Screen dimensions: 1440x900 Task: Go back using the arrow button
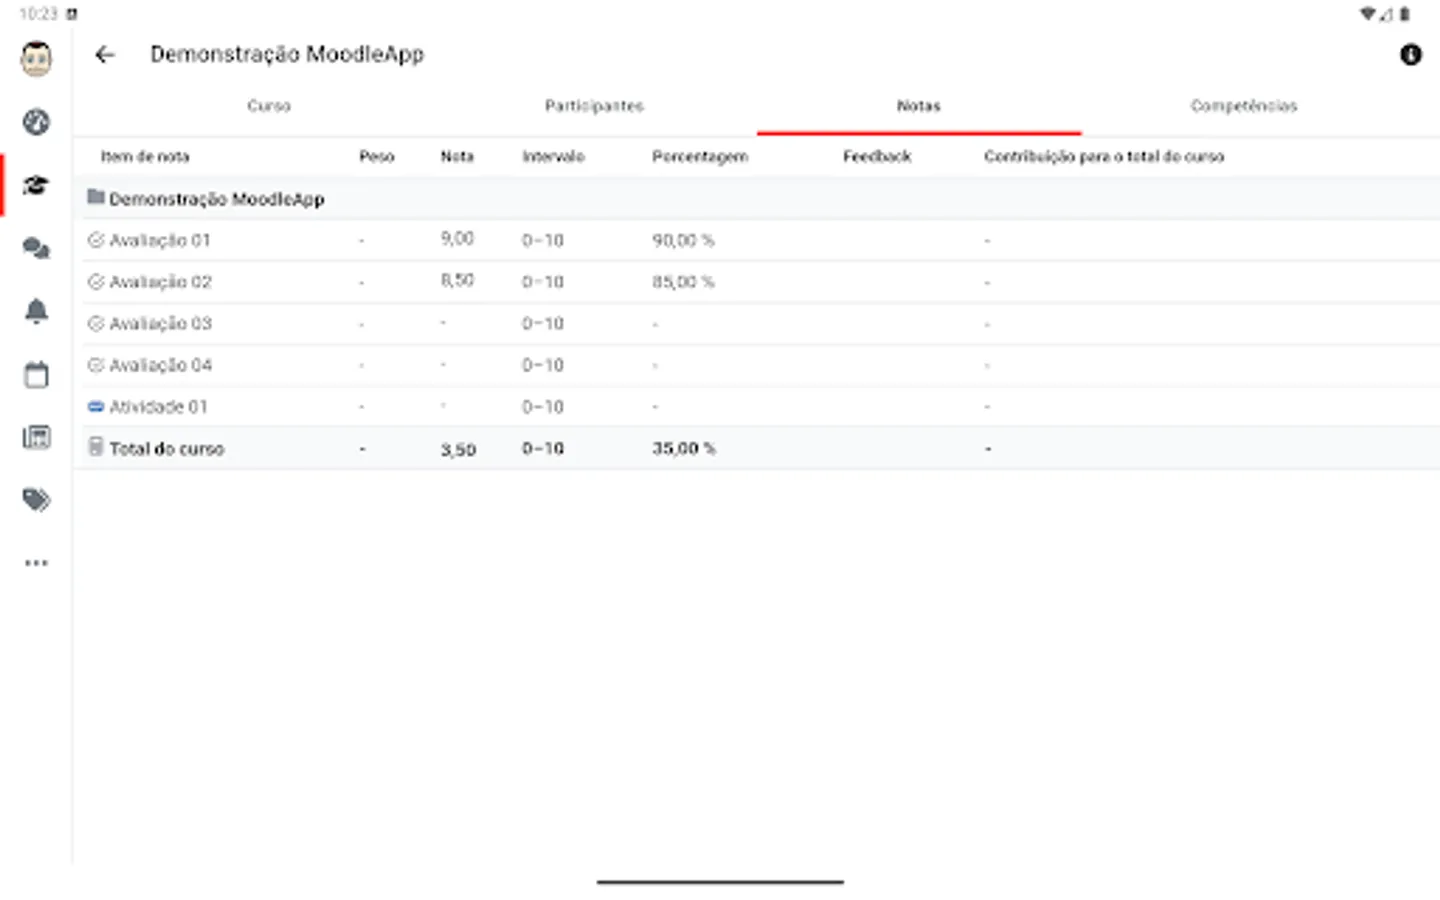[x=105, y=55]
